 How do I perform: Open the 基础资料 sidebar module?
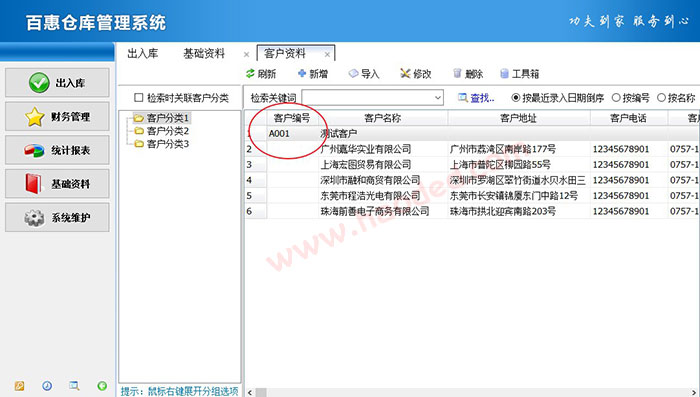coord(57,184)
